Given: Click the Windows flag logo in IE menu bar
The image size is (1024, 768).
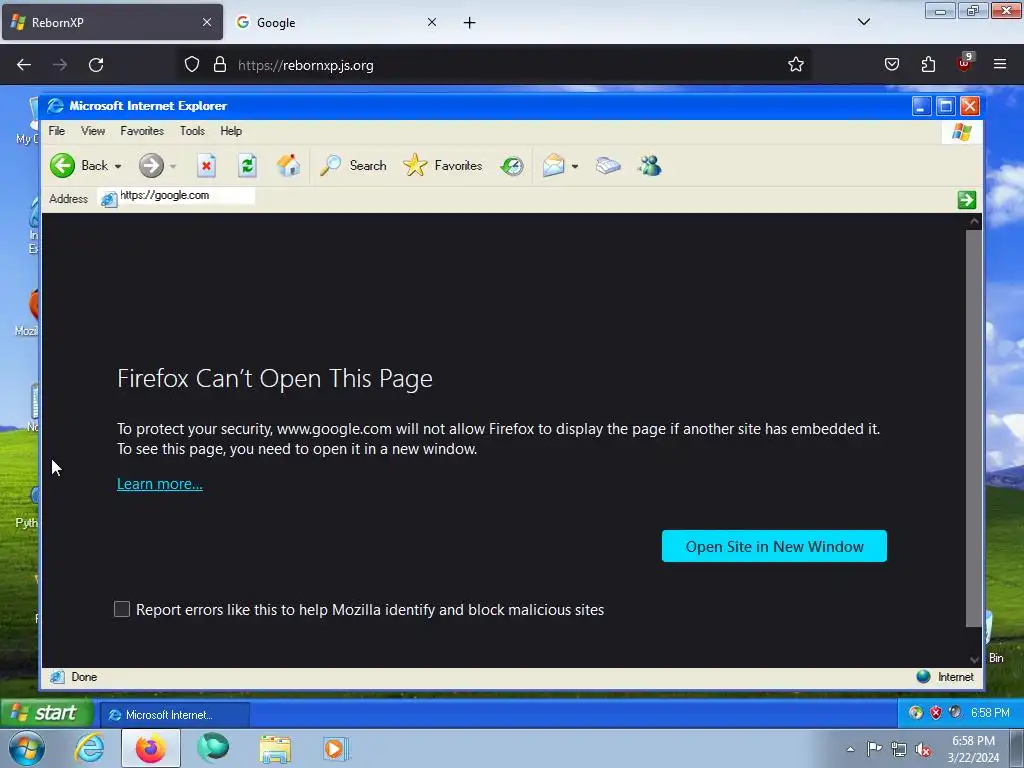Looking at the screenshot, I should [961, 132].
